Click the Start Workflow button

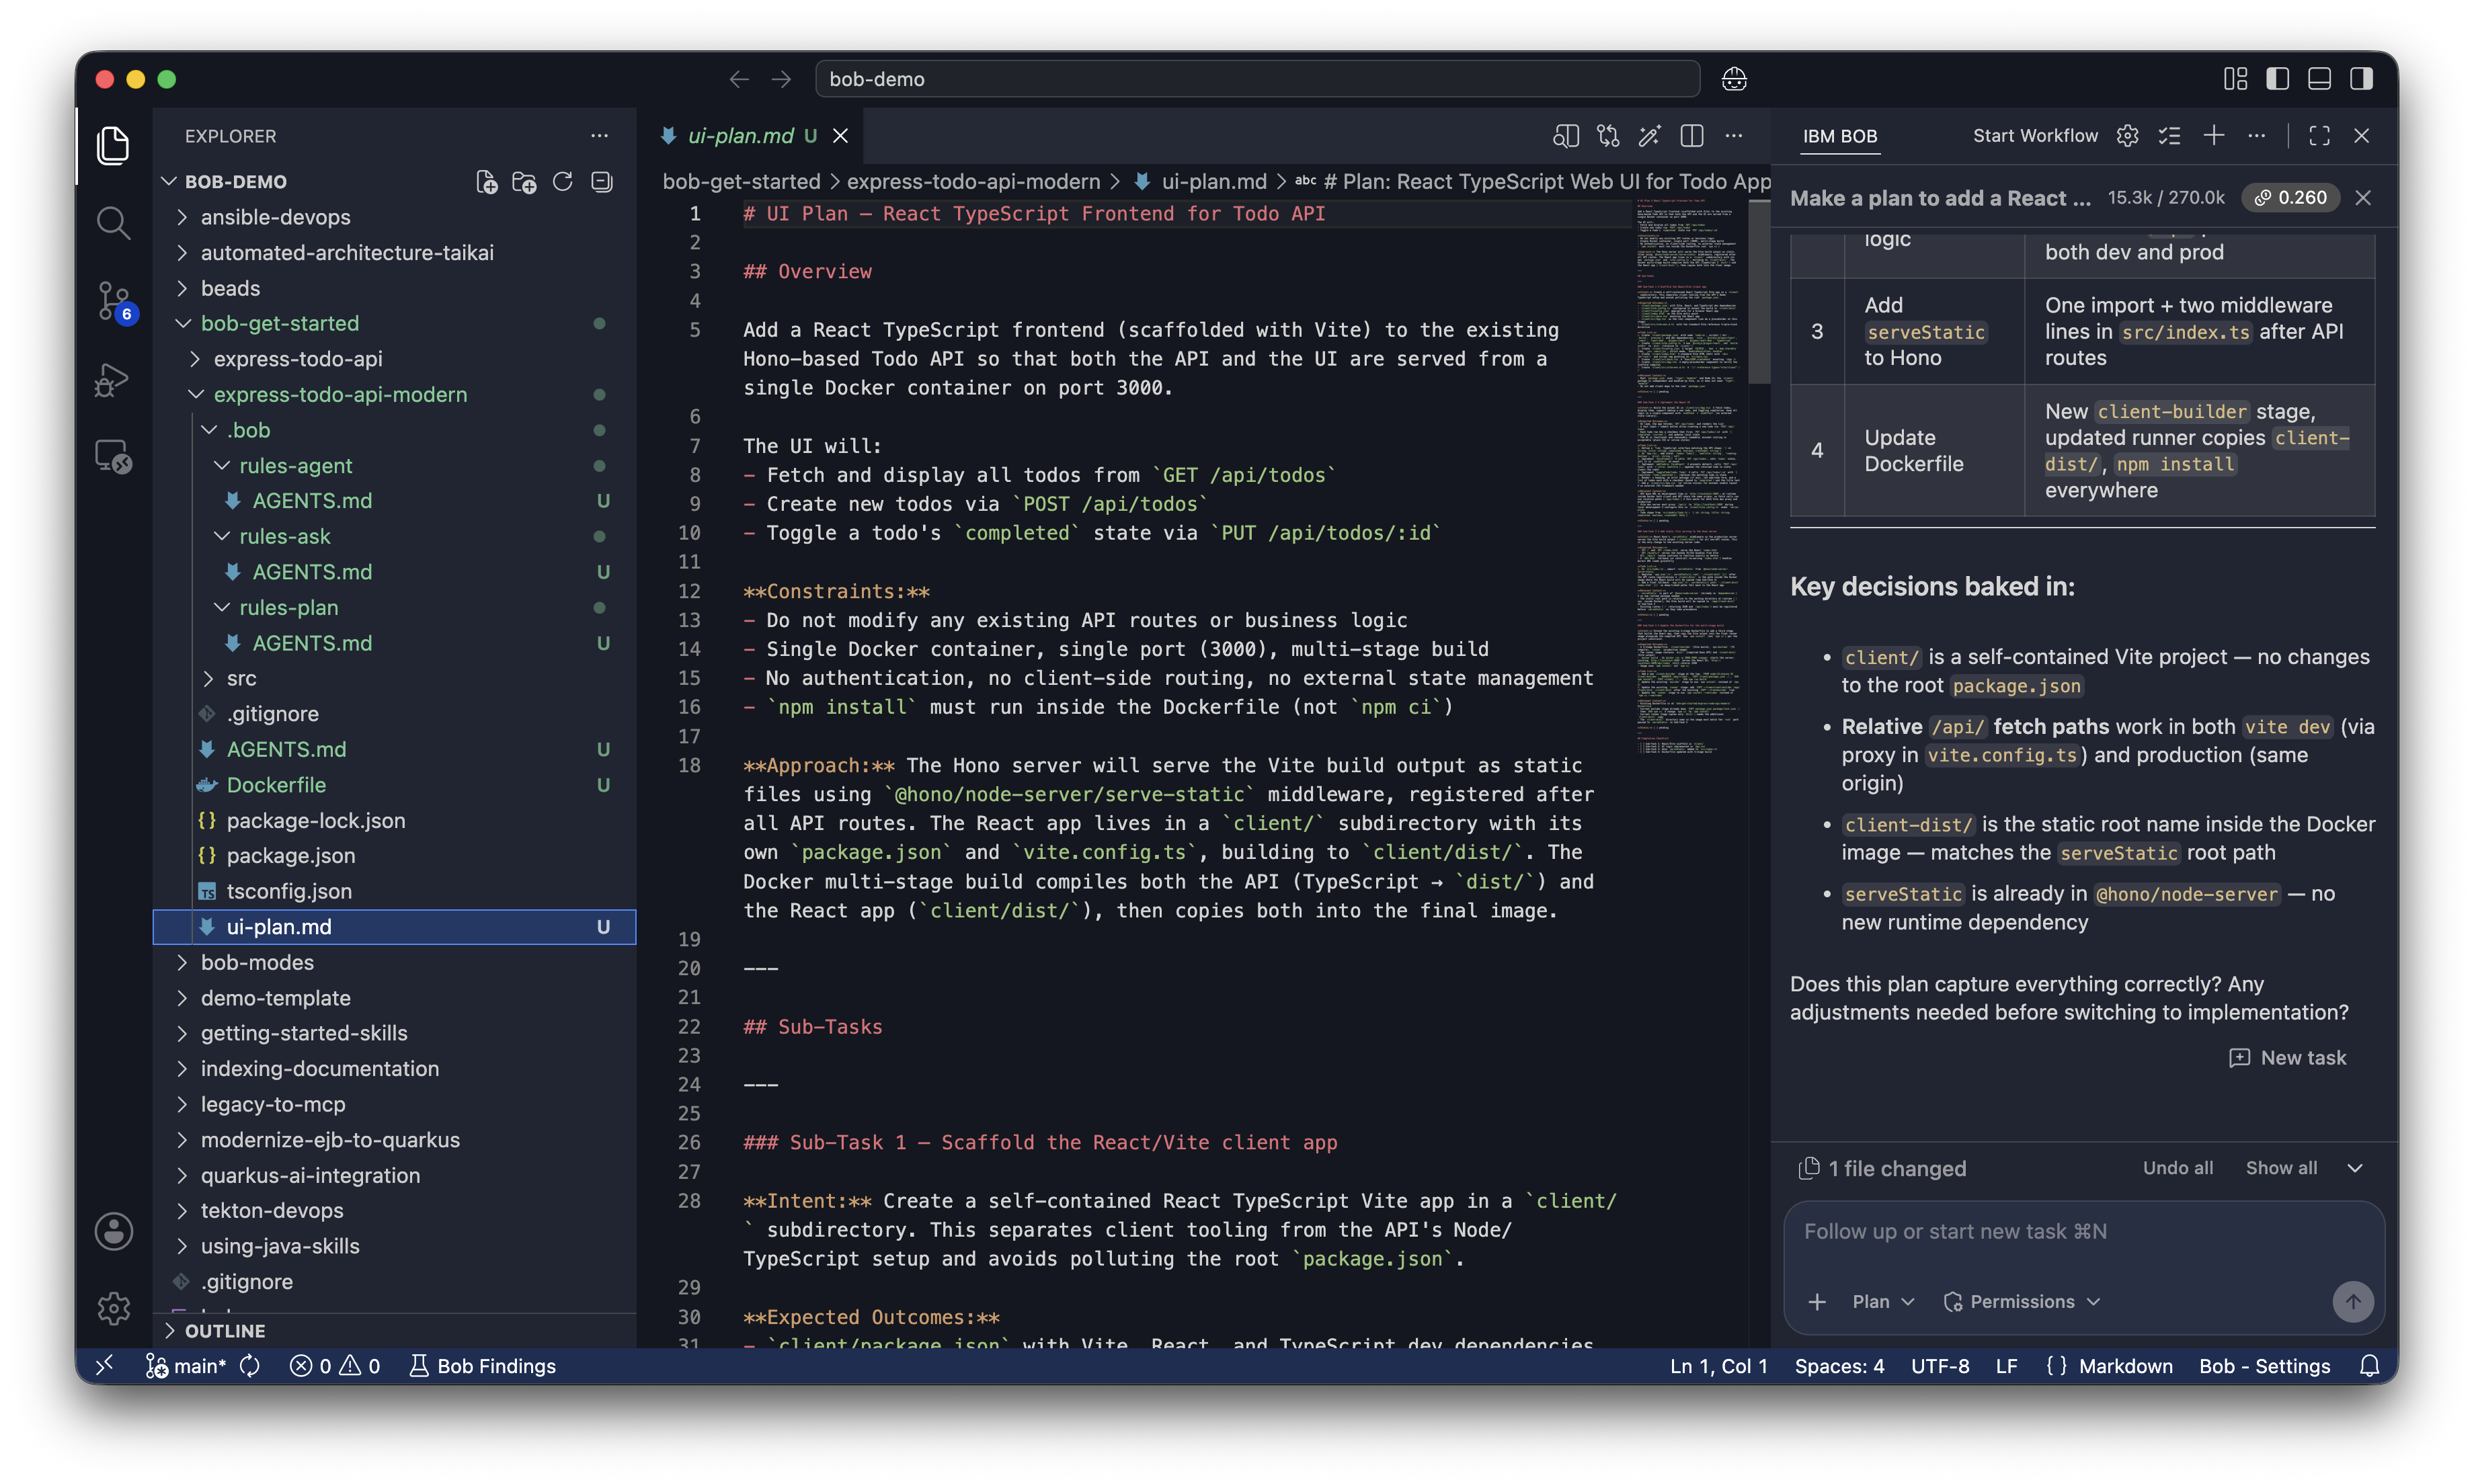[2035, 136]
